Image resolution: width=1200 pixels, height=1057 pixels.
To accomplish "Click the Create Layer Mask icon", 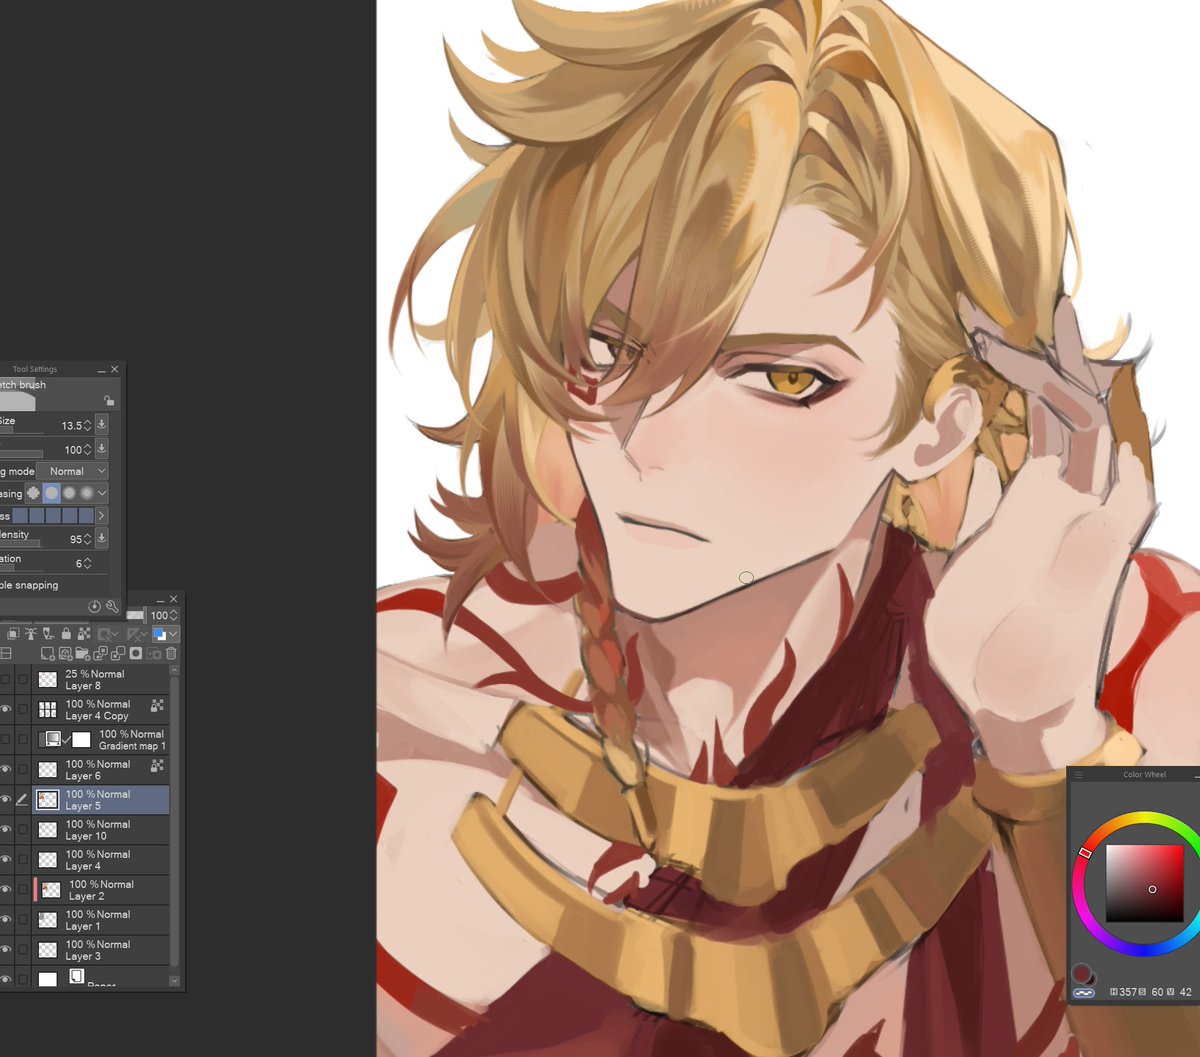I will pos(136,654).
